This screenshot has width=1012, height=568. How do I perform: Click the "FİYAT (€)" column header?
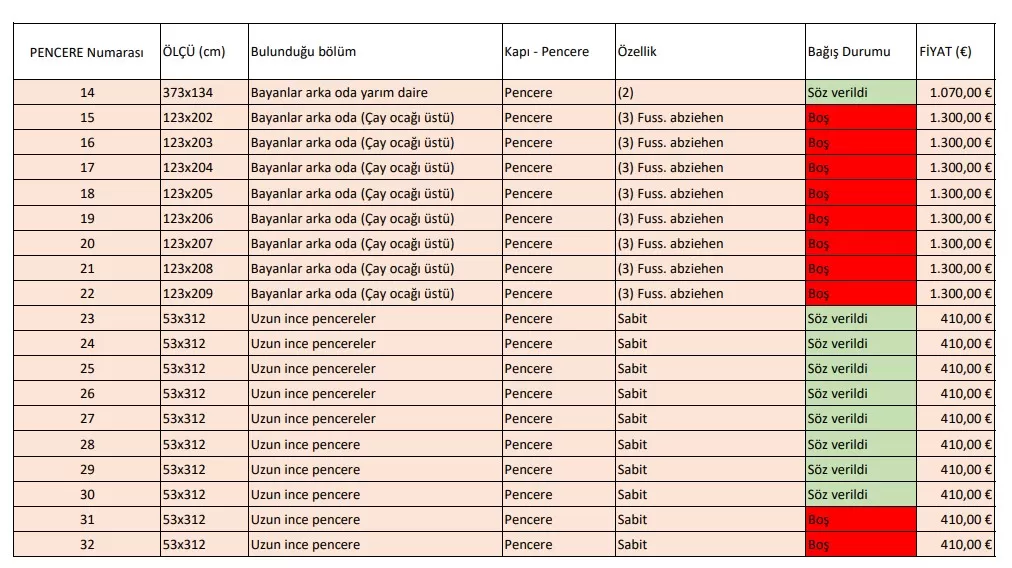point(944,52)
